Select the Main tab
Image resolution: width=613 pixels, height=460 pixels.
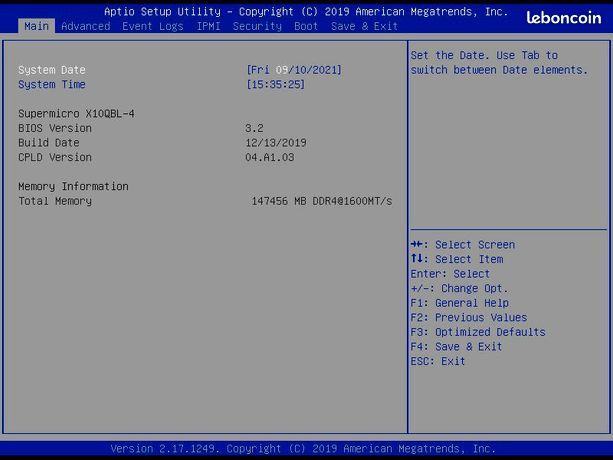coord(36,26)
